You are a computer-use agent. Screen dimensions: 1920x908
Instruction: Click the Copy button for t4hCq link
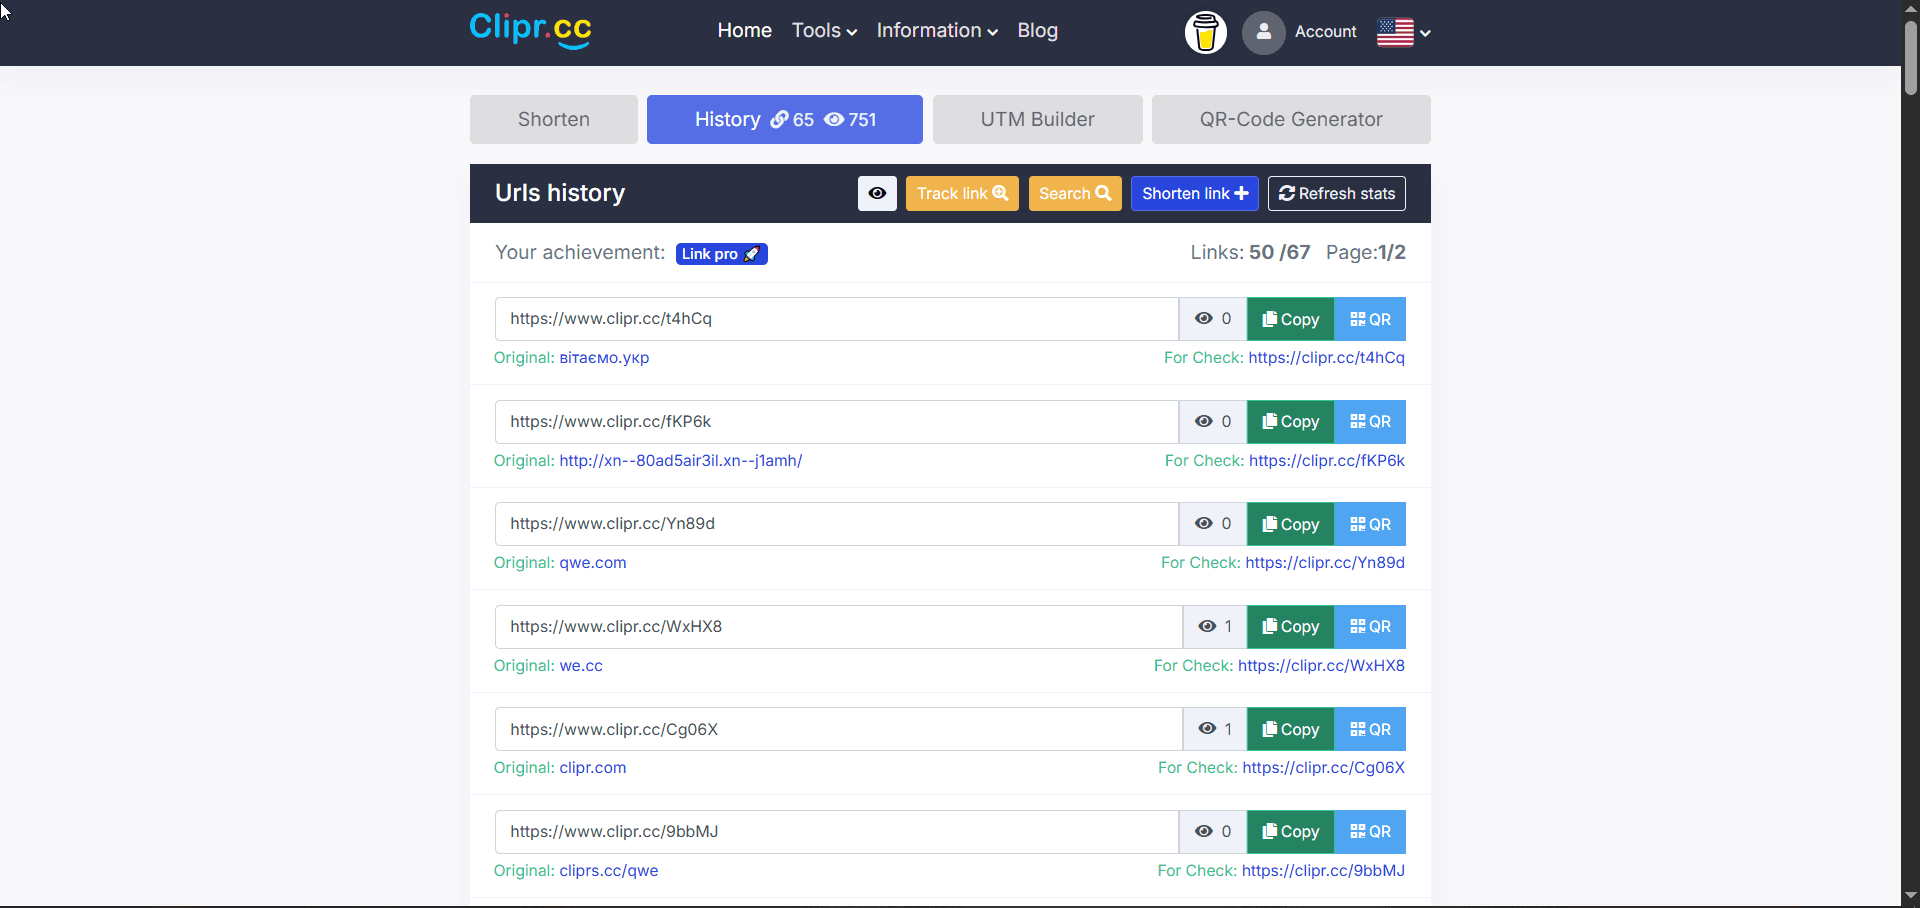point(1290,318)
